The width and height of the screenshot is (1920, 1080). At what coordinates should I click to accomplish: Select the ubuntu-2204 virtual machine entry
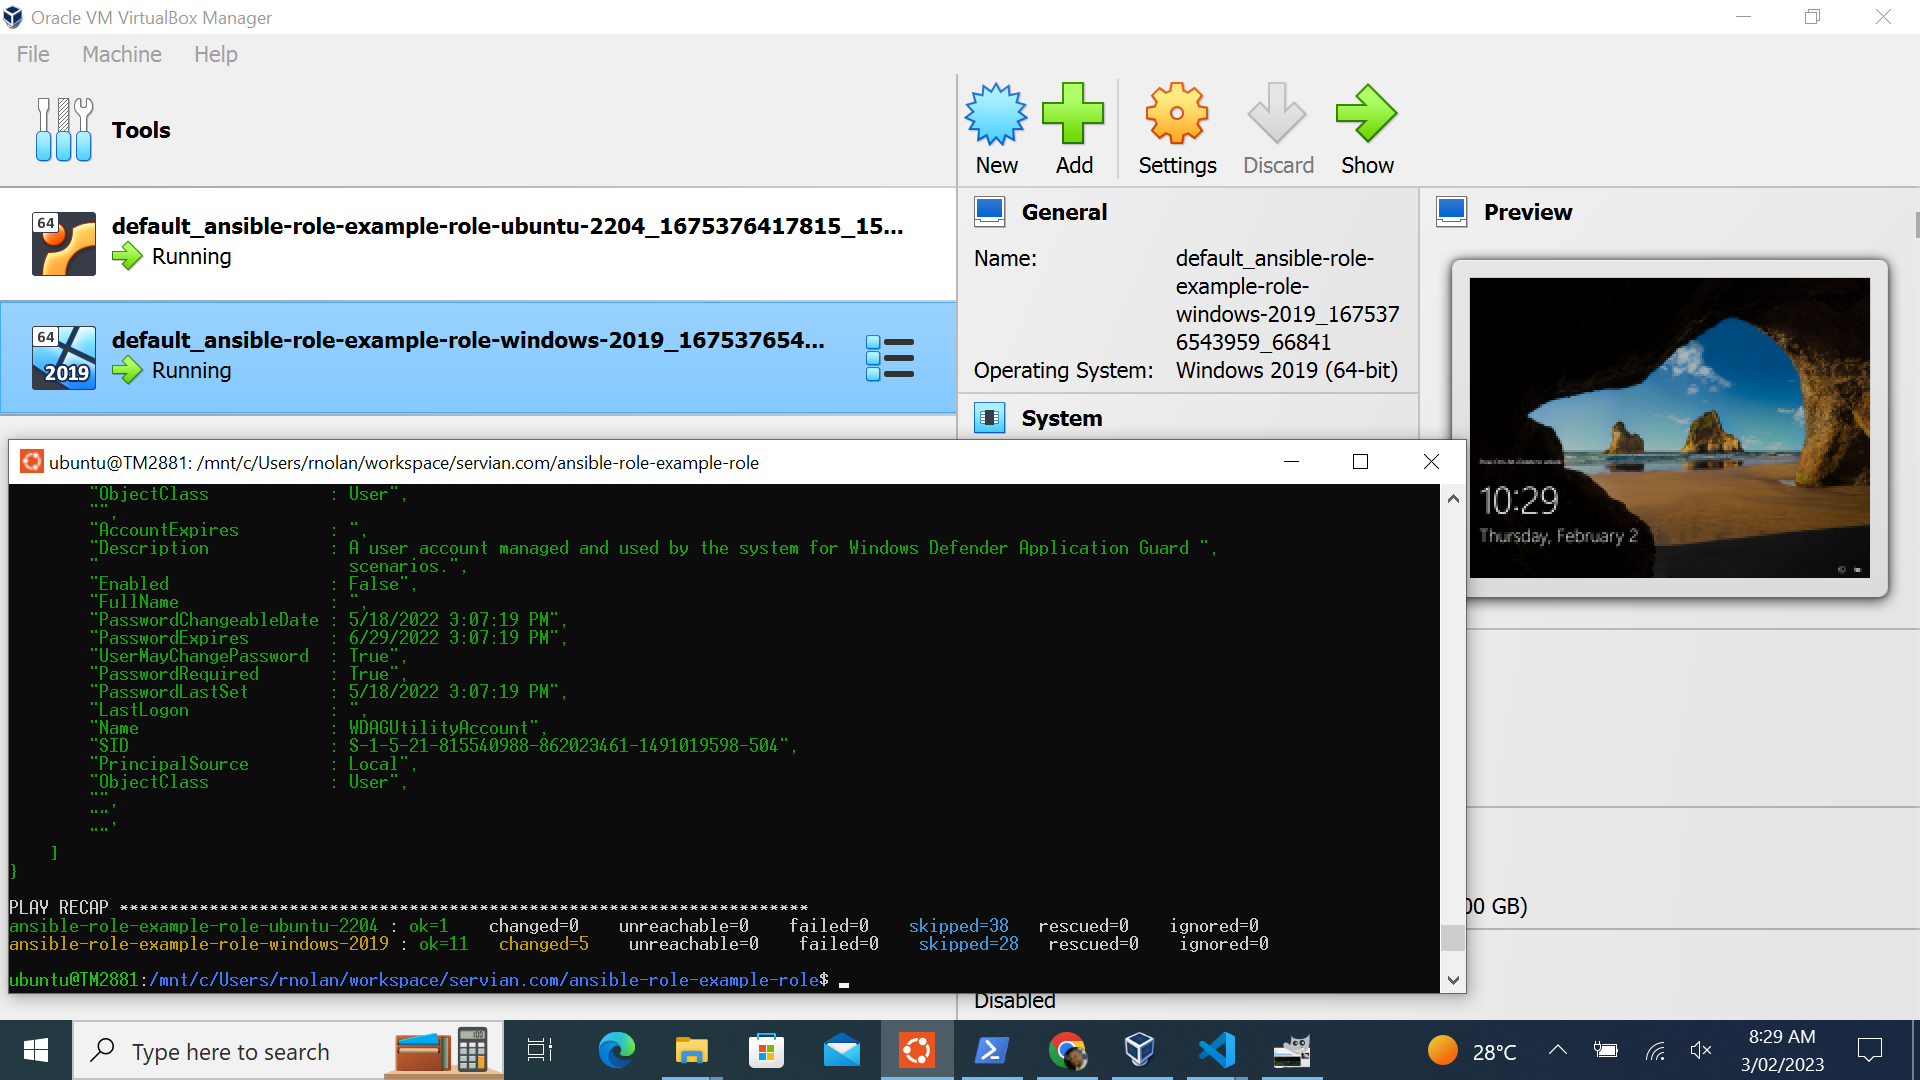478,243
